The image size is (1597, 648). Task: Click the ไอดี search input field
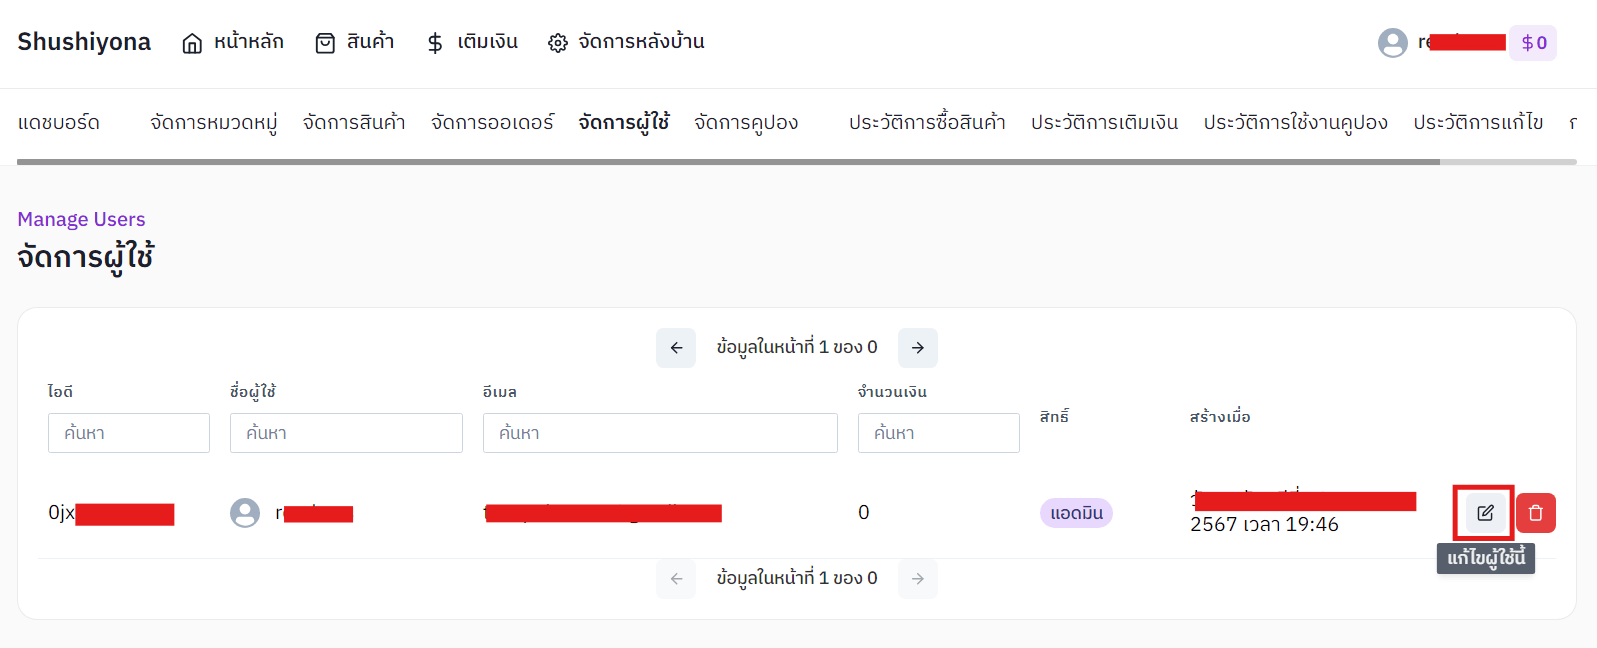coord(129,433)
